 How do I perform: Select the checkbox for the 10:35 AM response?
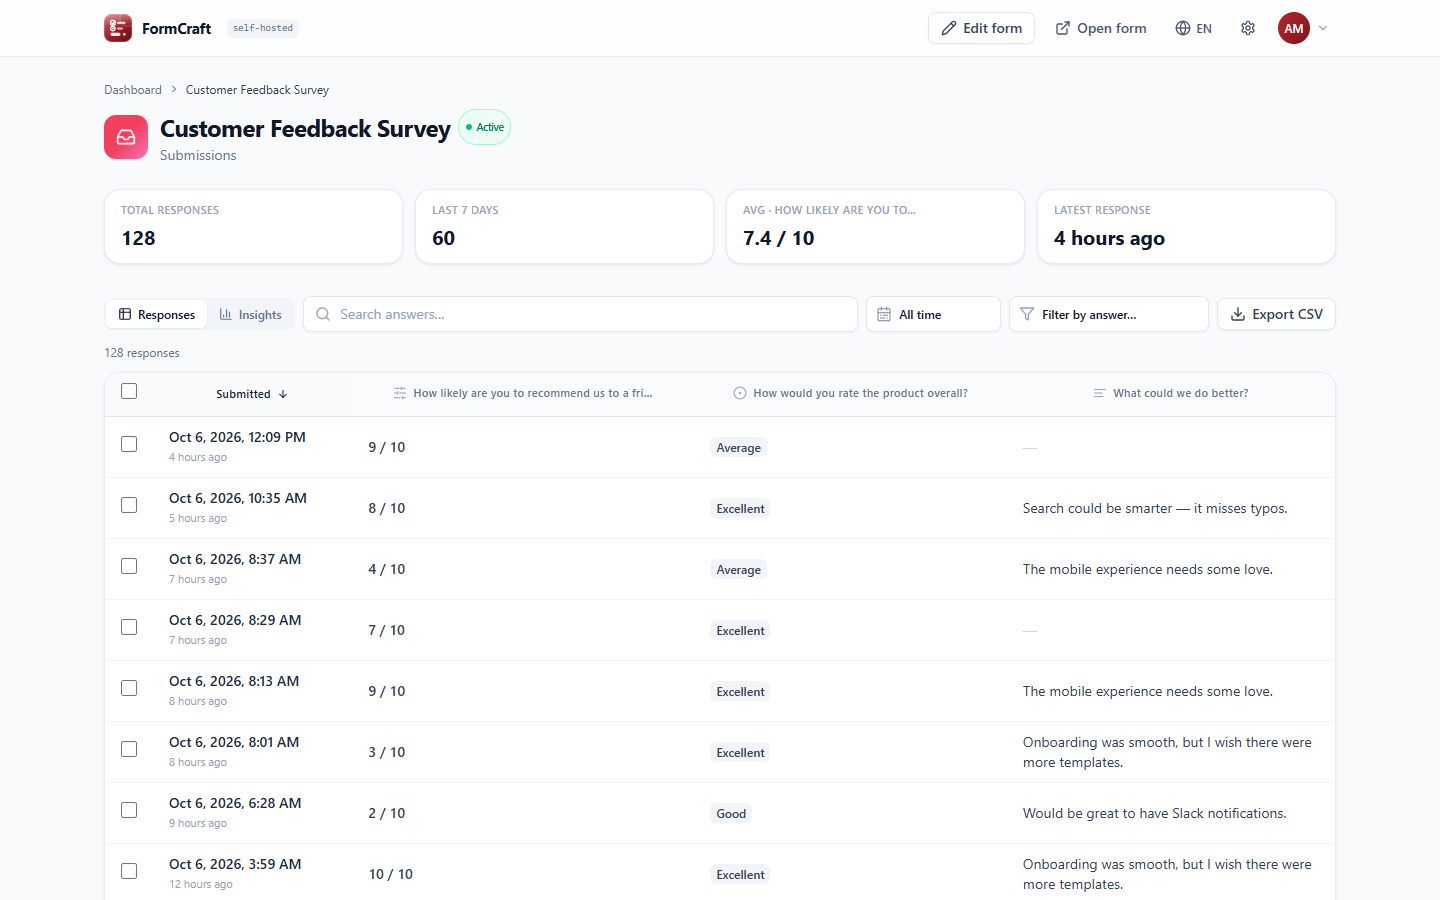click(129, 505)
